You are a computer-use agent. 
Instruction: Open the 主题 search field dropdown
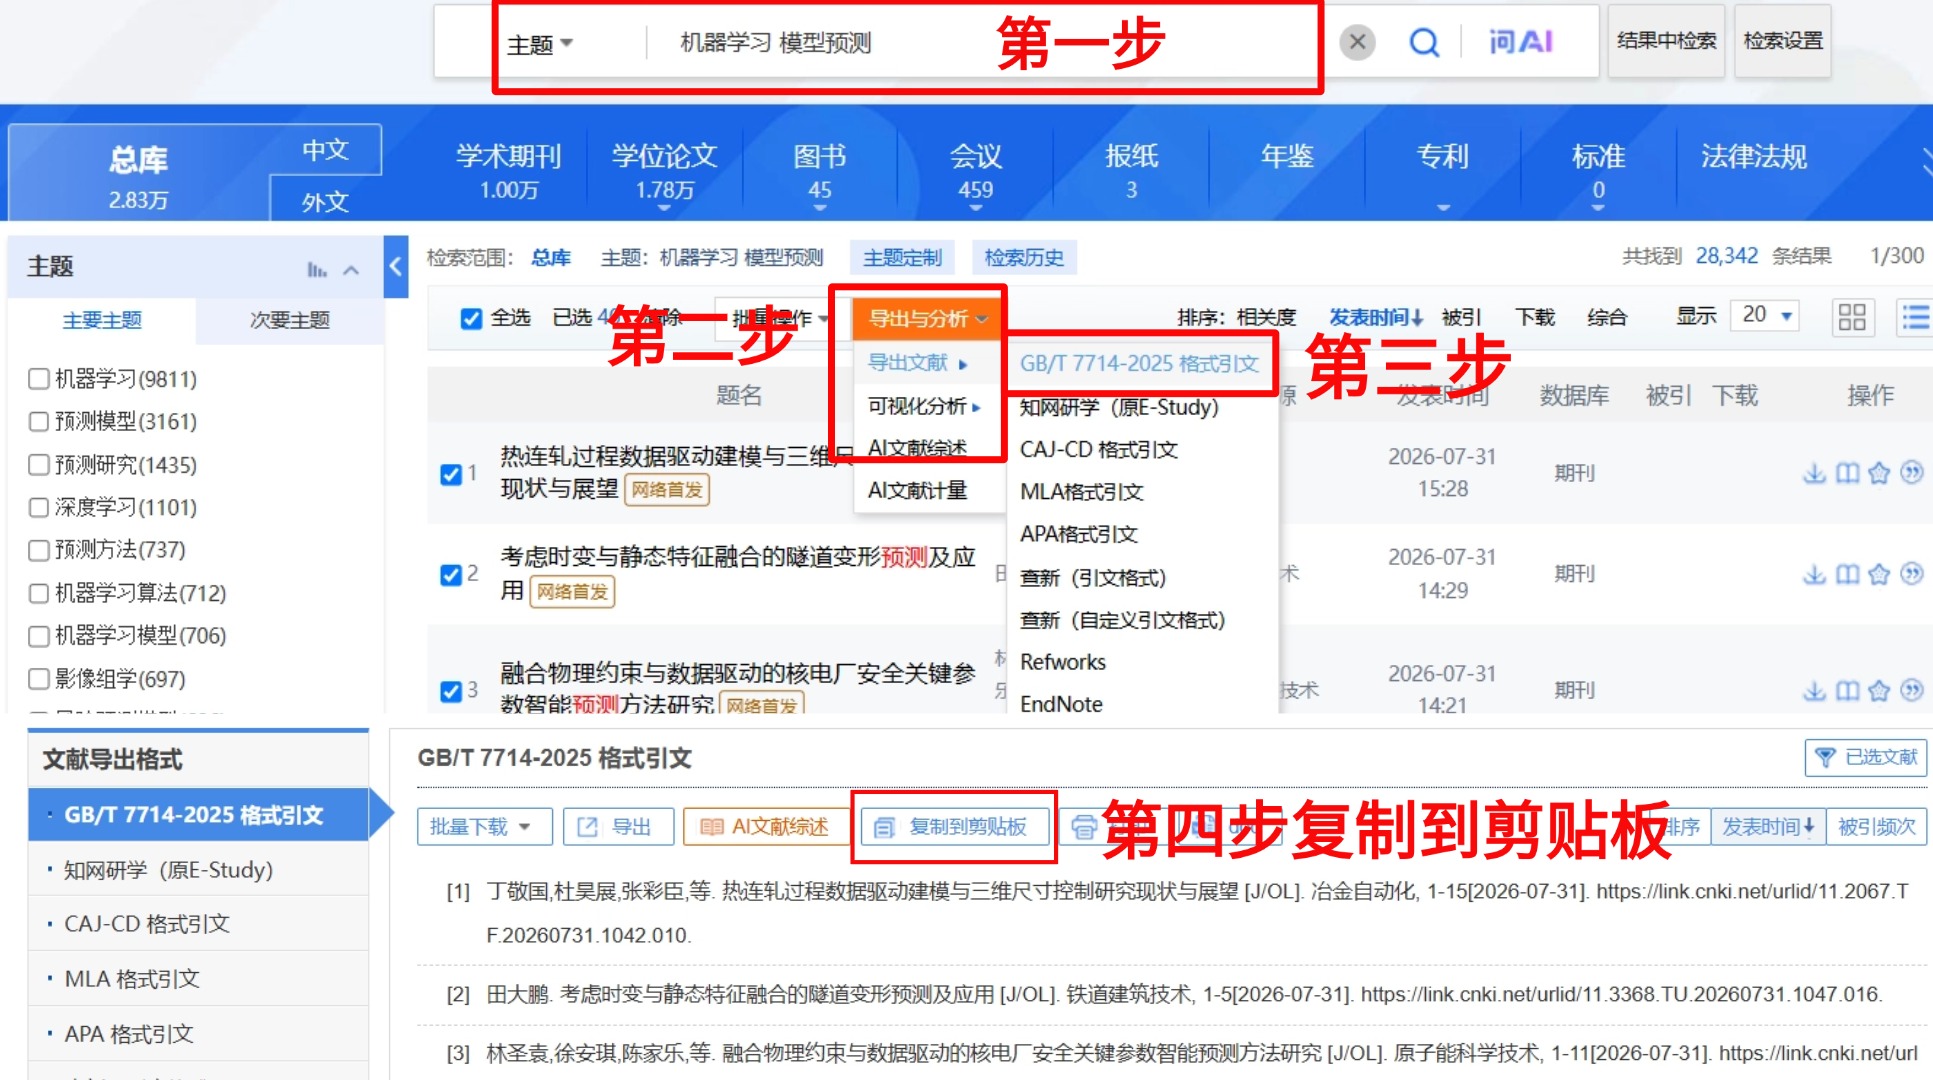(x=540, y=44)
